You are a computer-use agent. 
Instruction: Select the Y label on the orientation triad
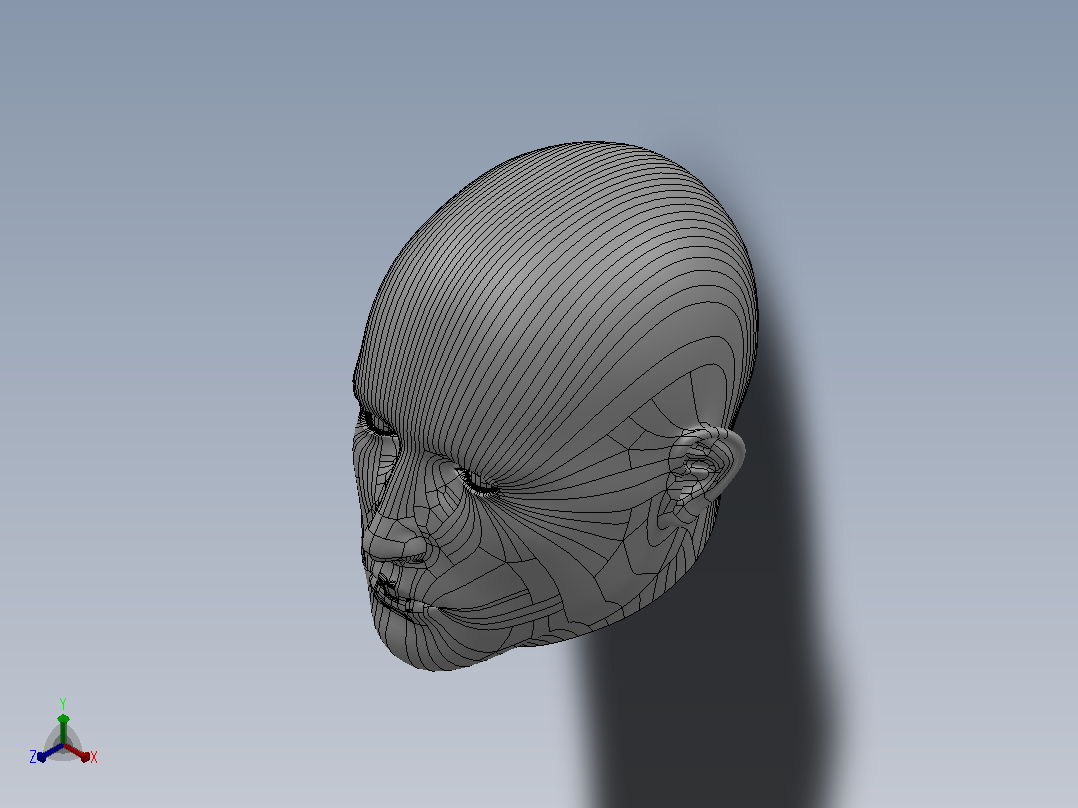(63, 704)
